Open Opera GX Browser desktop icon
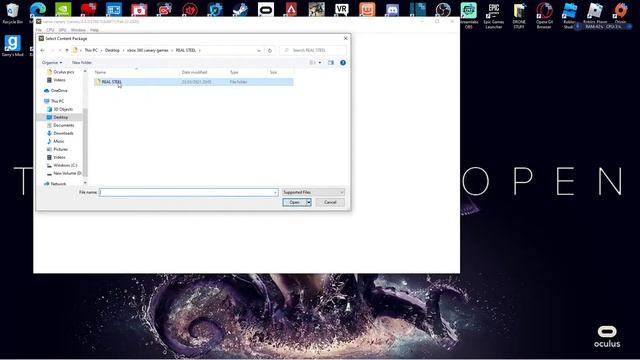 point(544,16)
